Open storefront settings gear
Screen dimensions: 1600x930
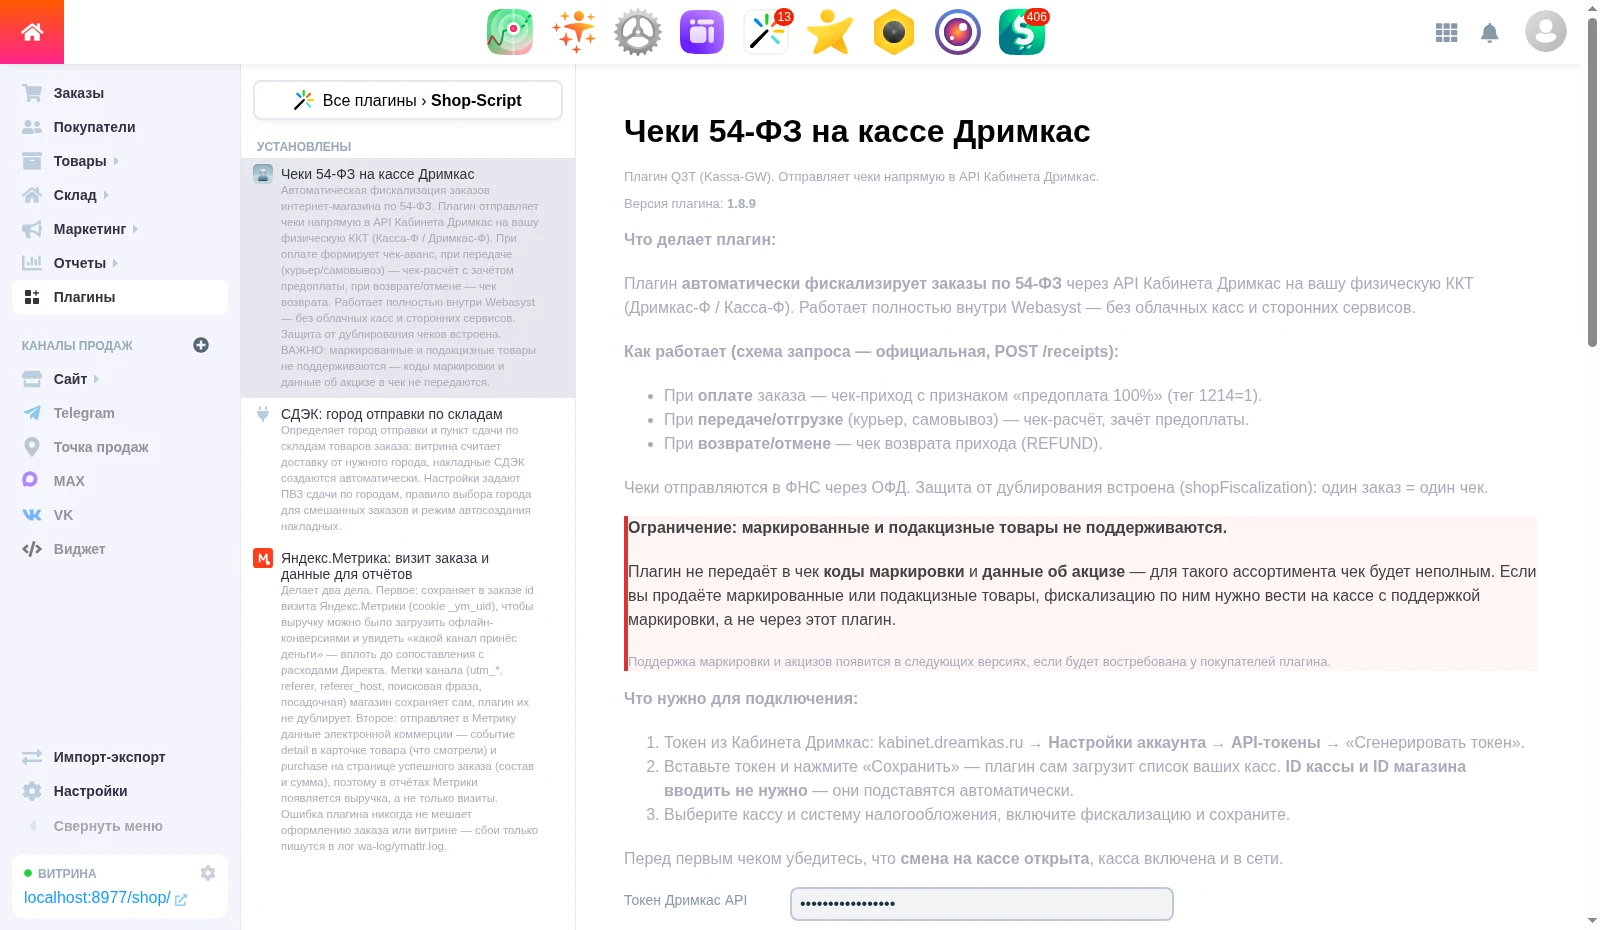(x=208, y=873)
